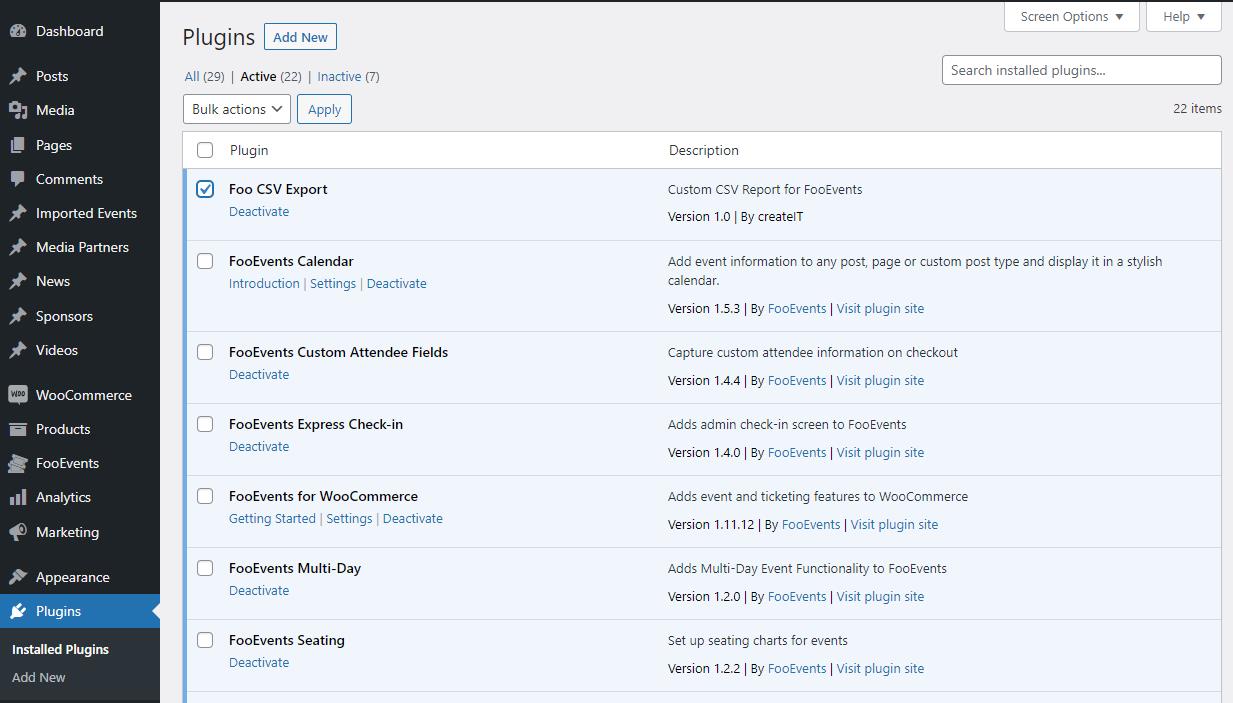Check the FooEvents Express Check-in checkbox
Viewport: 1233px width, 703px height.
(205, 424)
